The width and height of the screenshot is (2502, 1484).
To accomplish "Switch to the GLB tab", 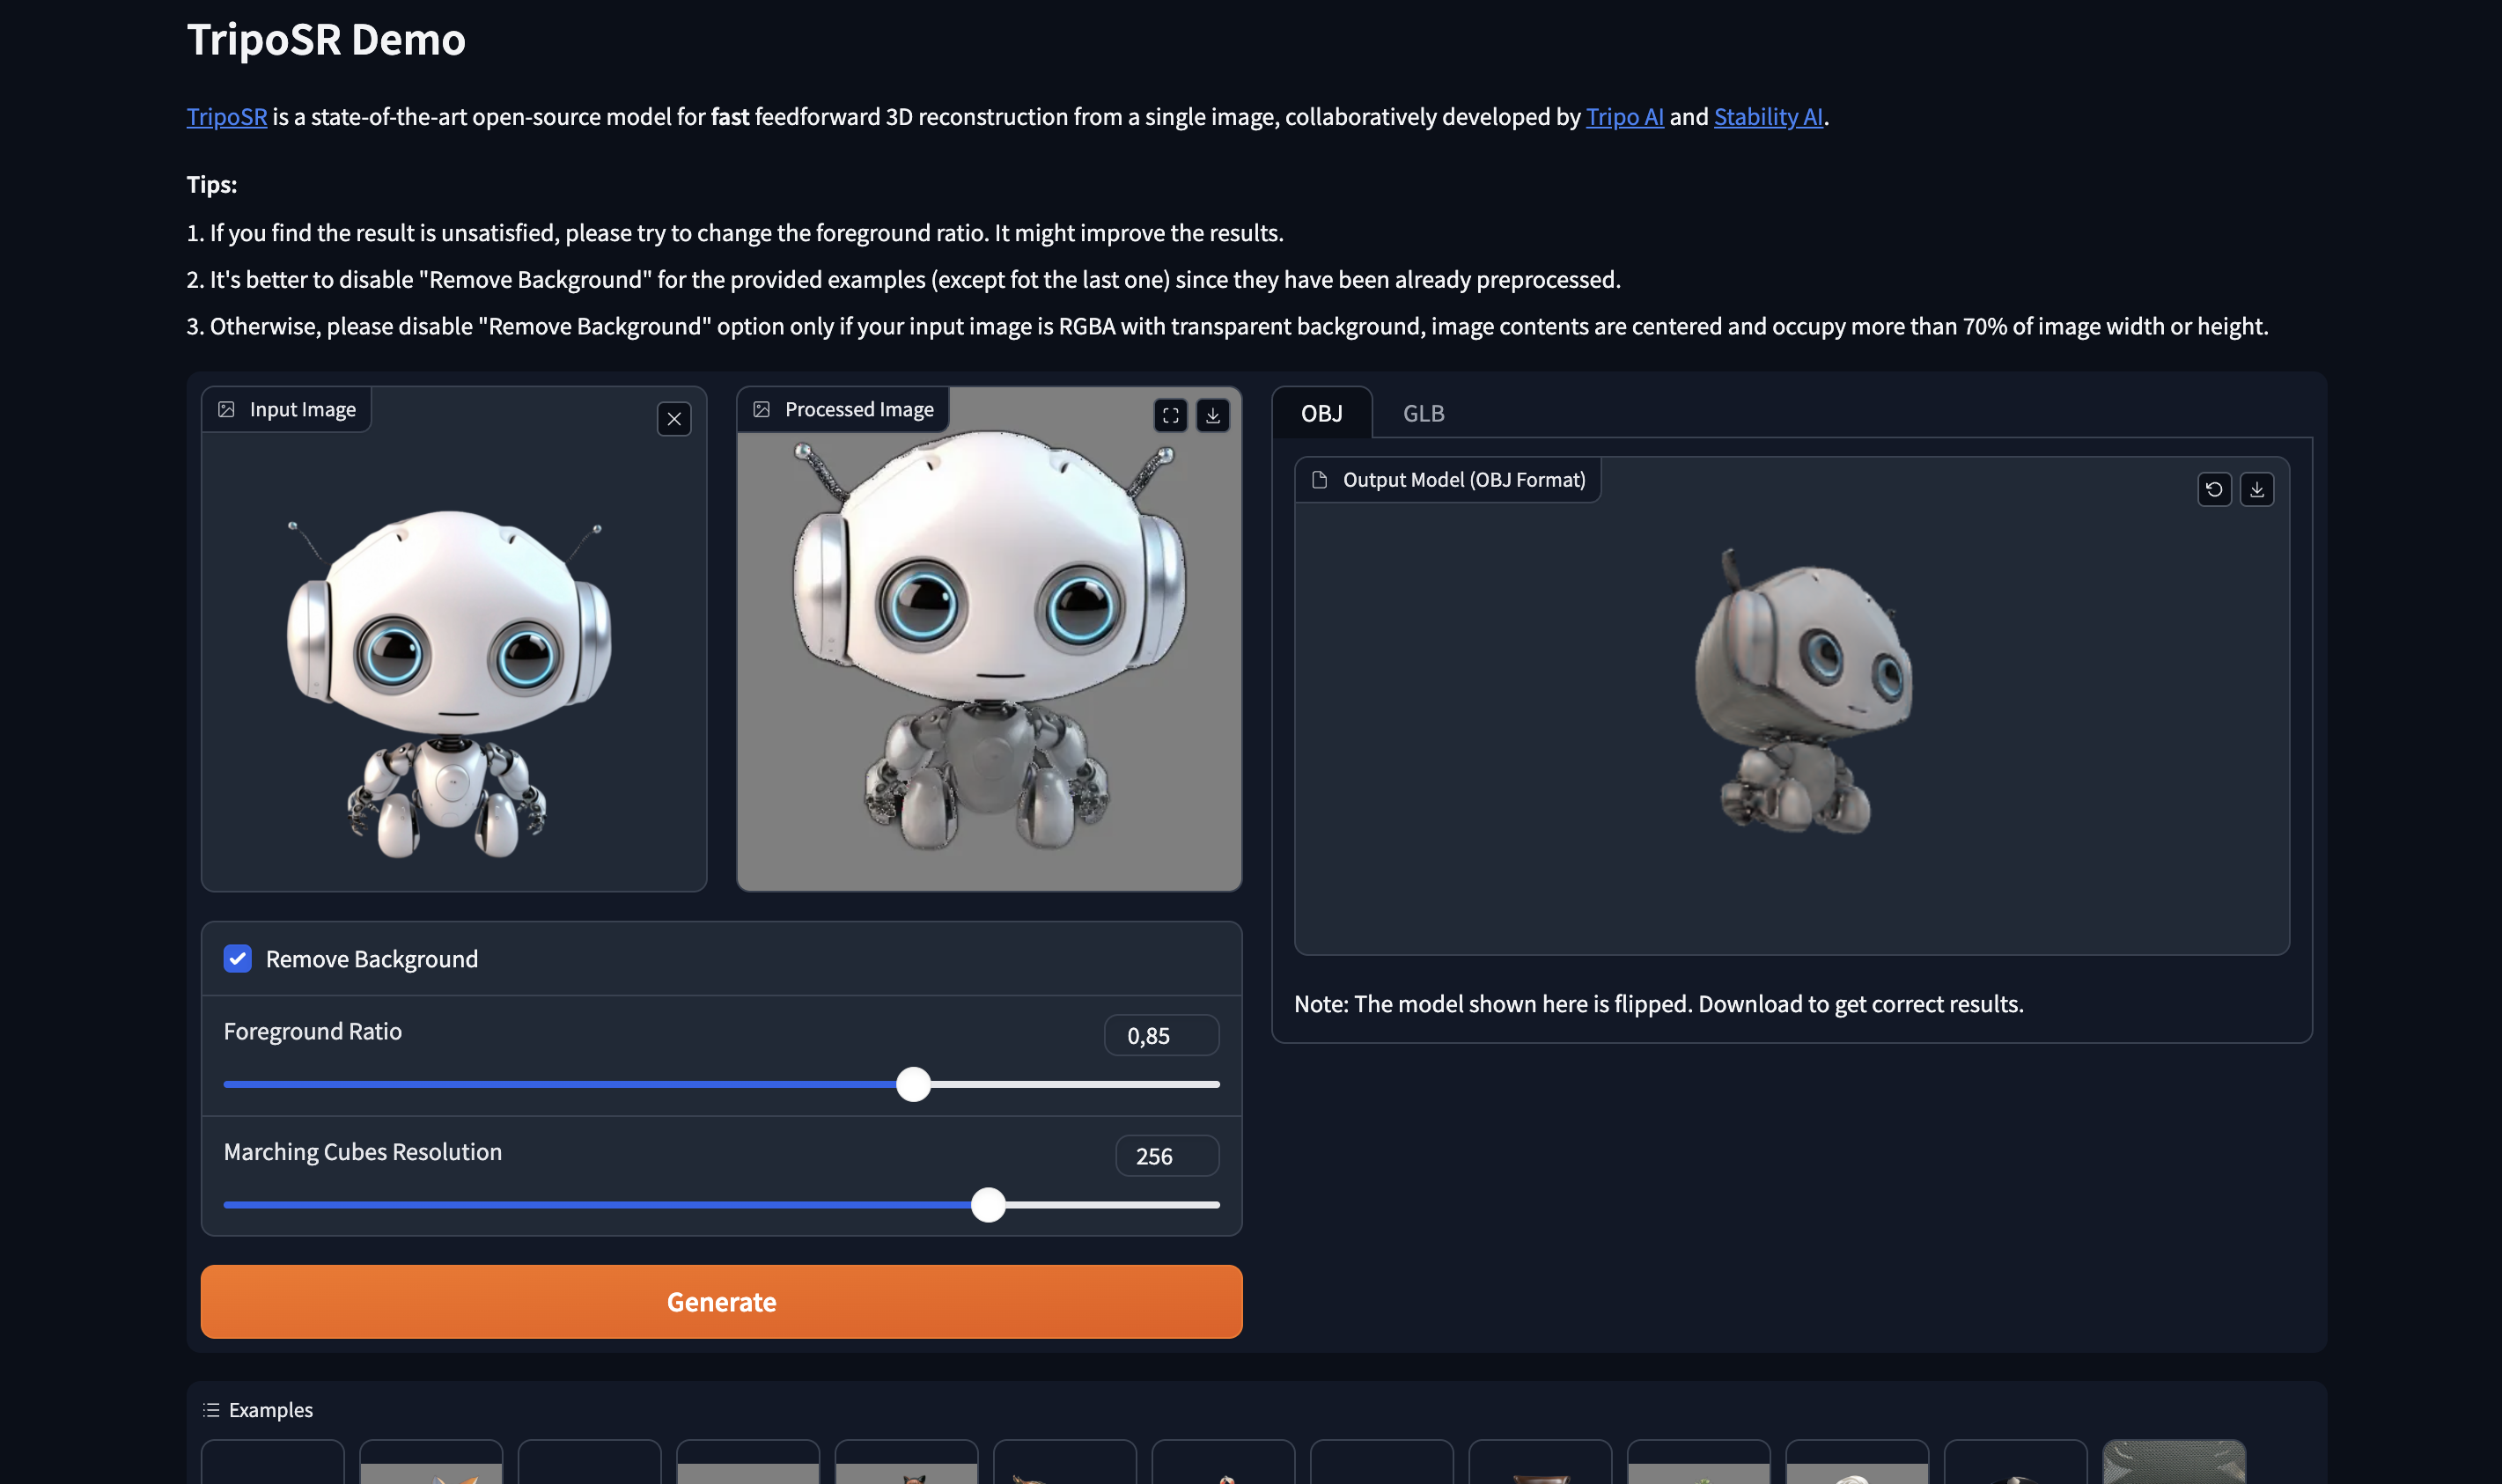I will 1423,413.
